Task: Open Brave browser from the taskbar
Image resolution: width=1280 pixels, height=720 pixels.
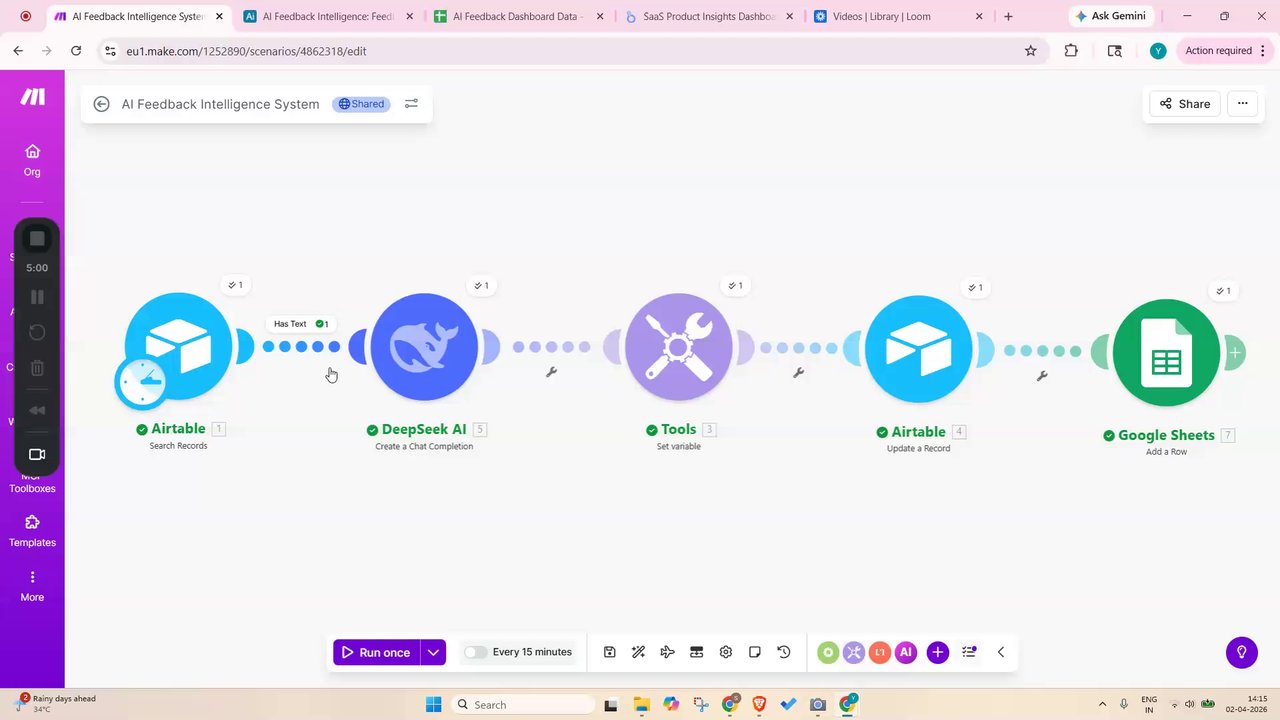Action: pyautogui.click(x=759, y=705)
